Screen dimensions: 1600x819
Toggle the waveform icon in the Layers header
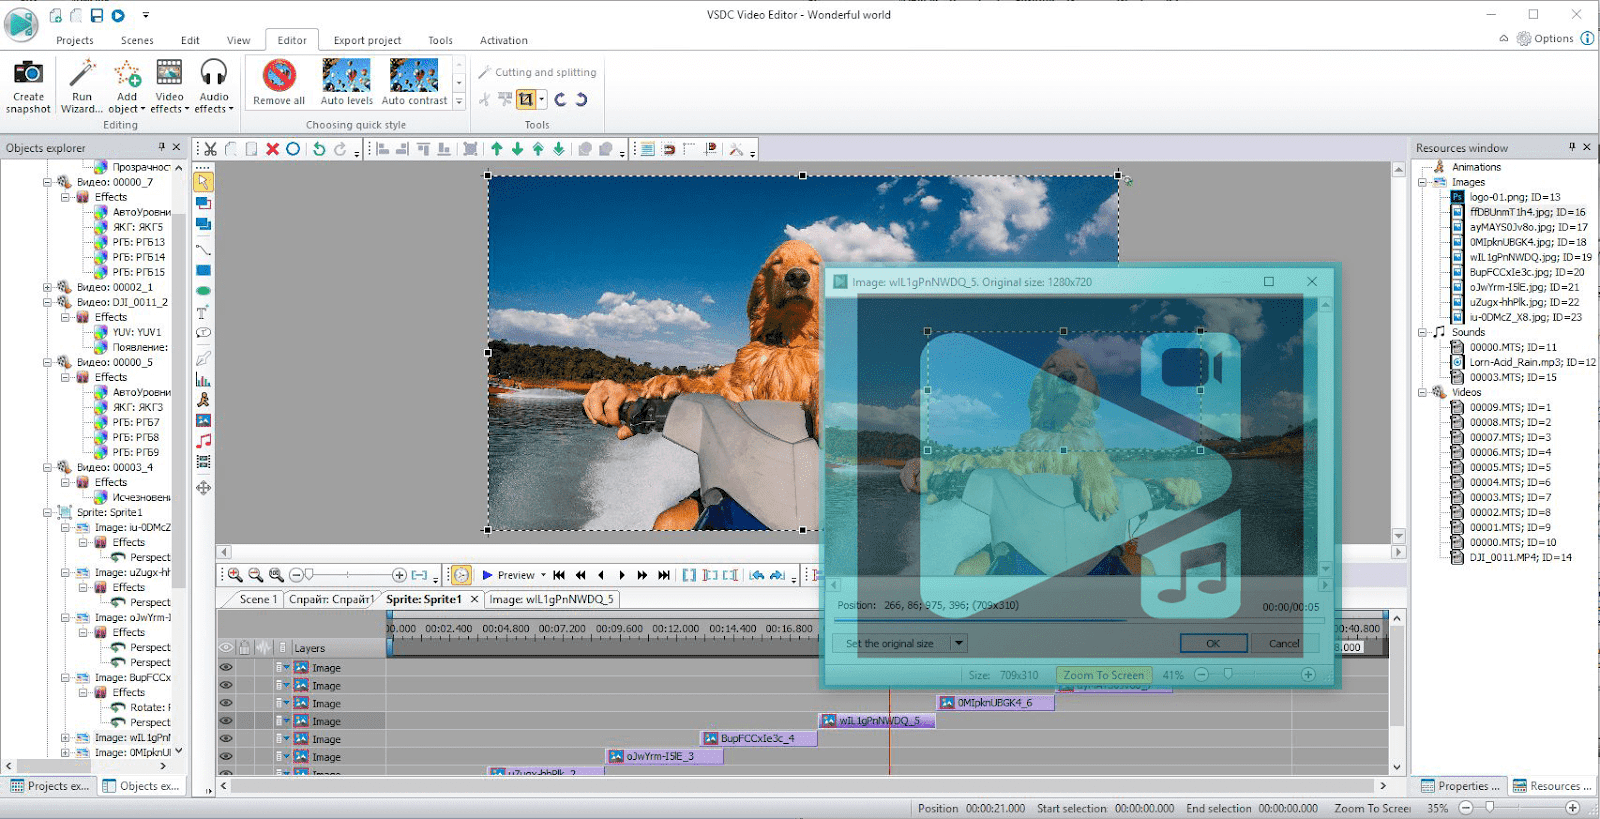[263, 648]
